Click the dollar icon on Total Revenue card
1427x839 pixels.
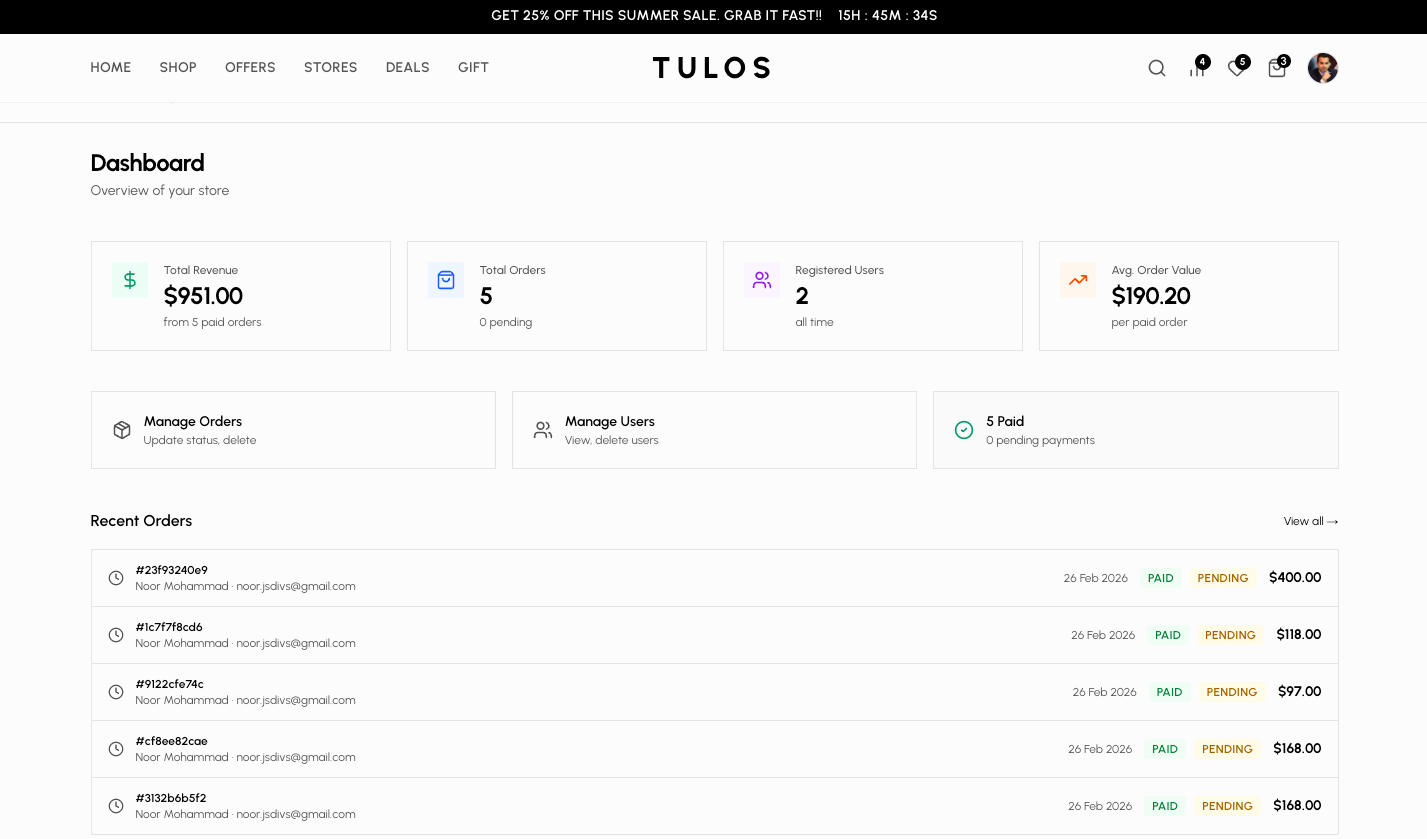(129, 280)
